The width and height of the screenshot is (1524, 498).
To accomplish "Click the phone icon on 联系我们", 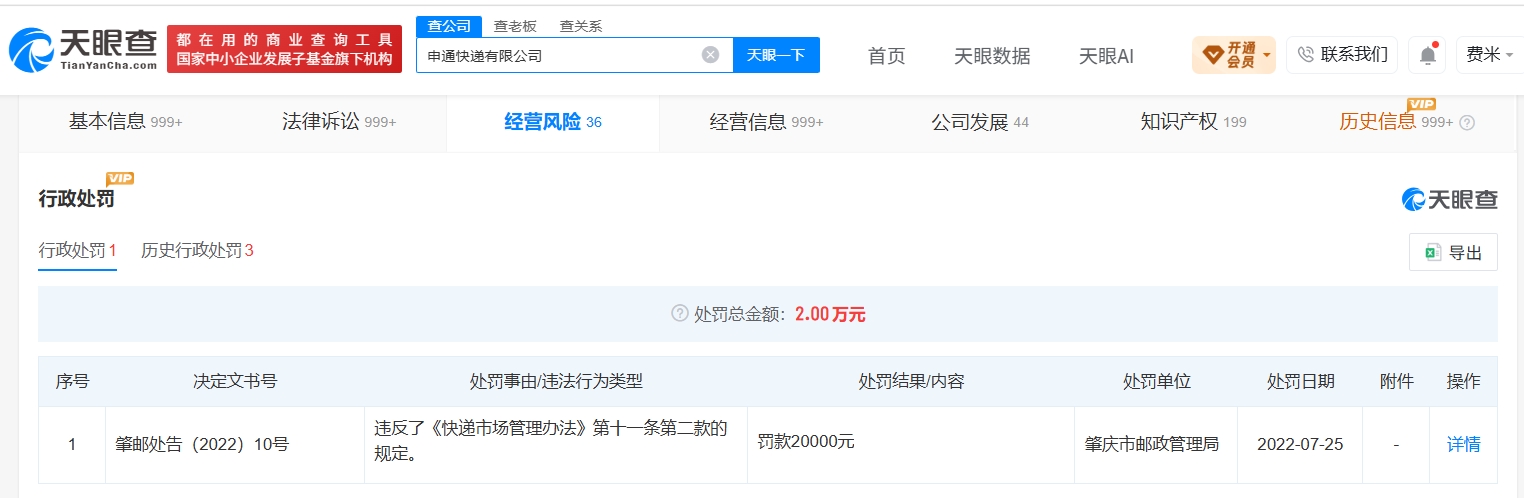I will (x=1305, y=55).
